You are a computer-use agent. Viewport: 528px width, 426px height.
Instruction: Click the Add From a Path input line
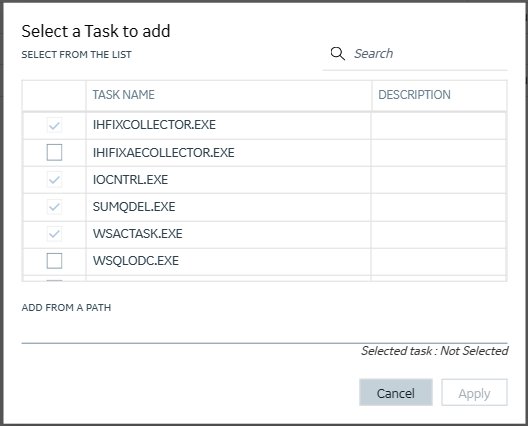(264, 332)
